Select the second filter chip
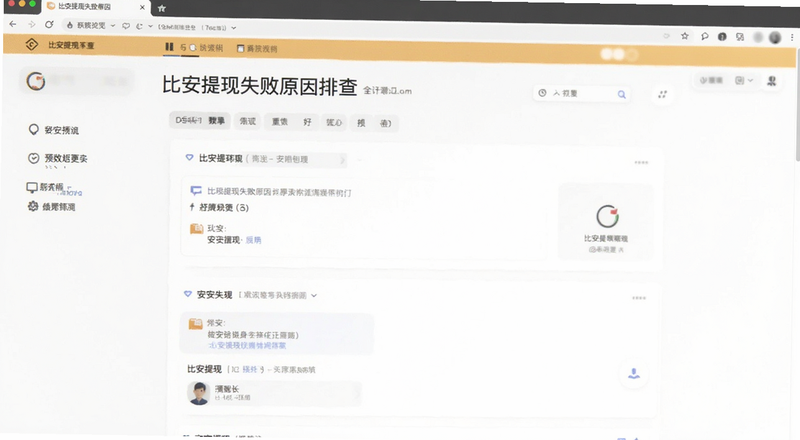 coord(247,121)
